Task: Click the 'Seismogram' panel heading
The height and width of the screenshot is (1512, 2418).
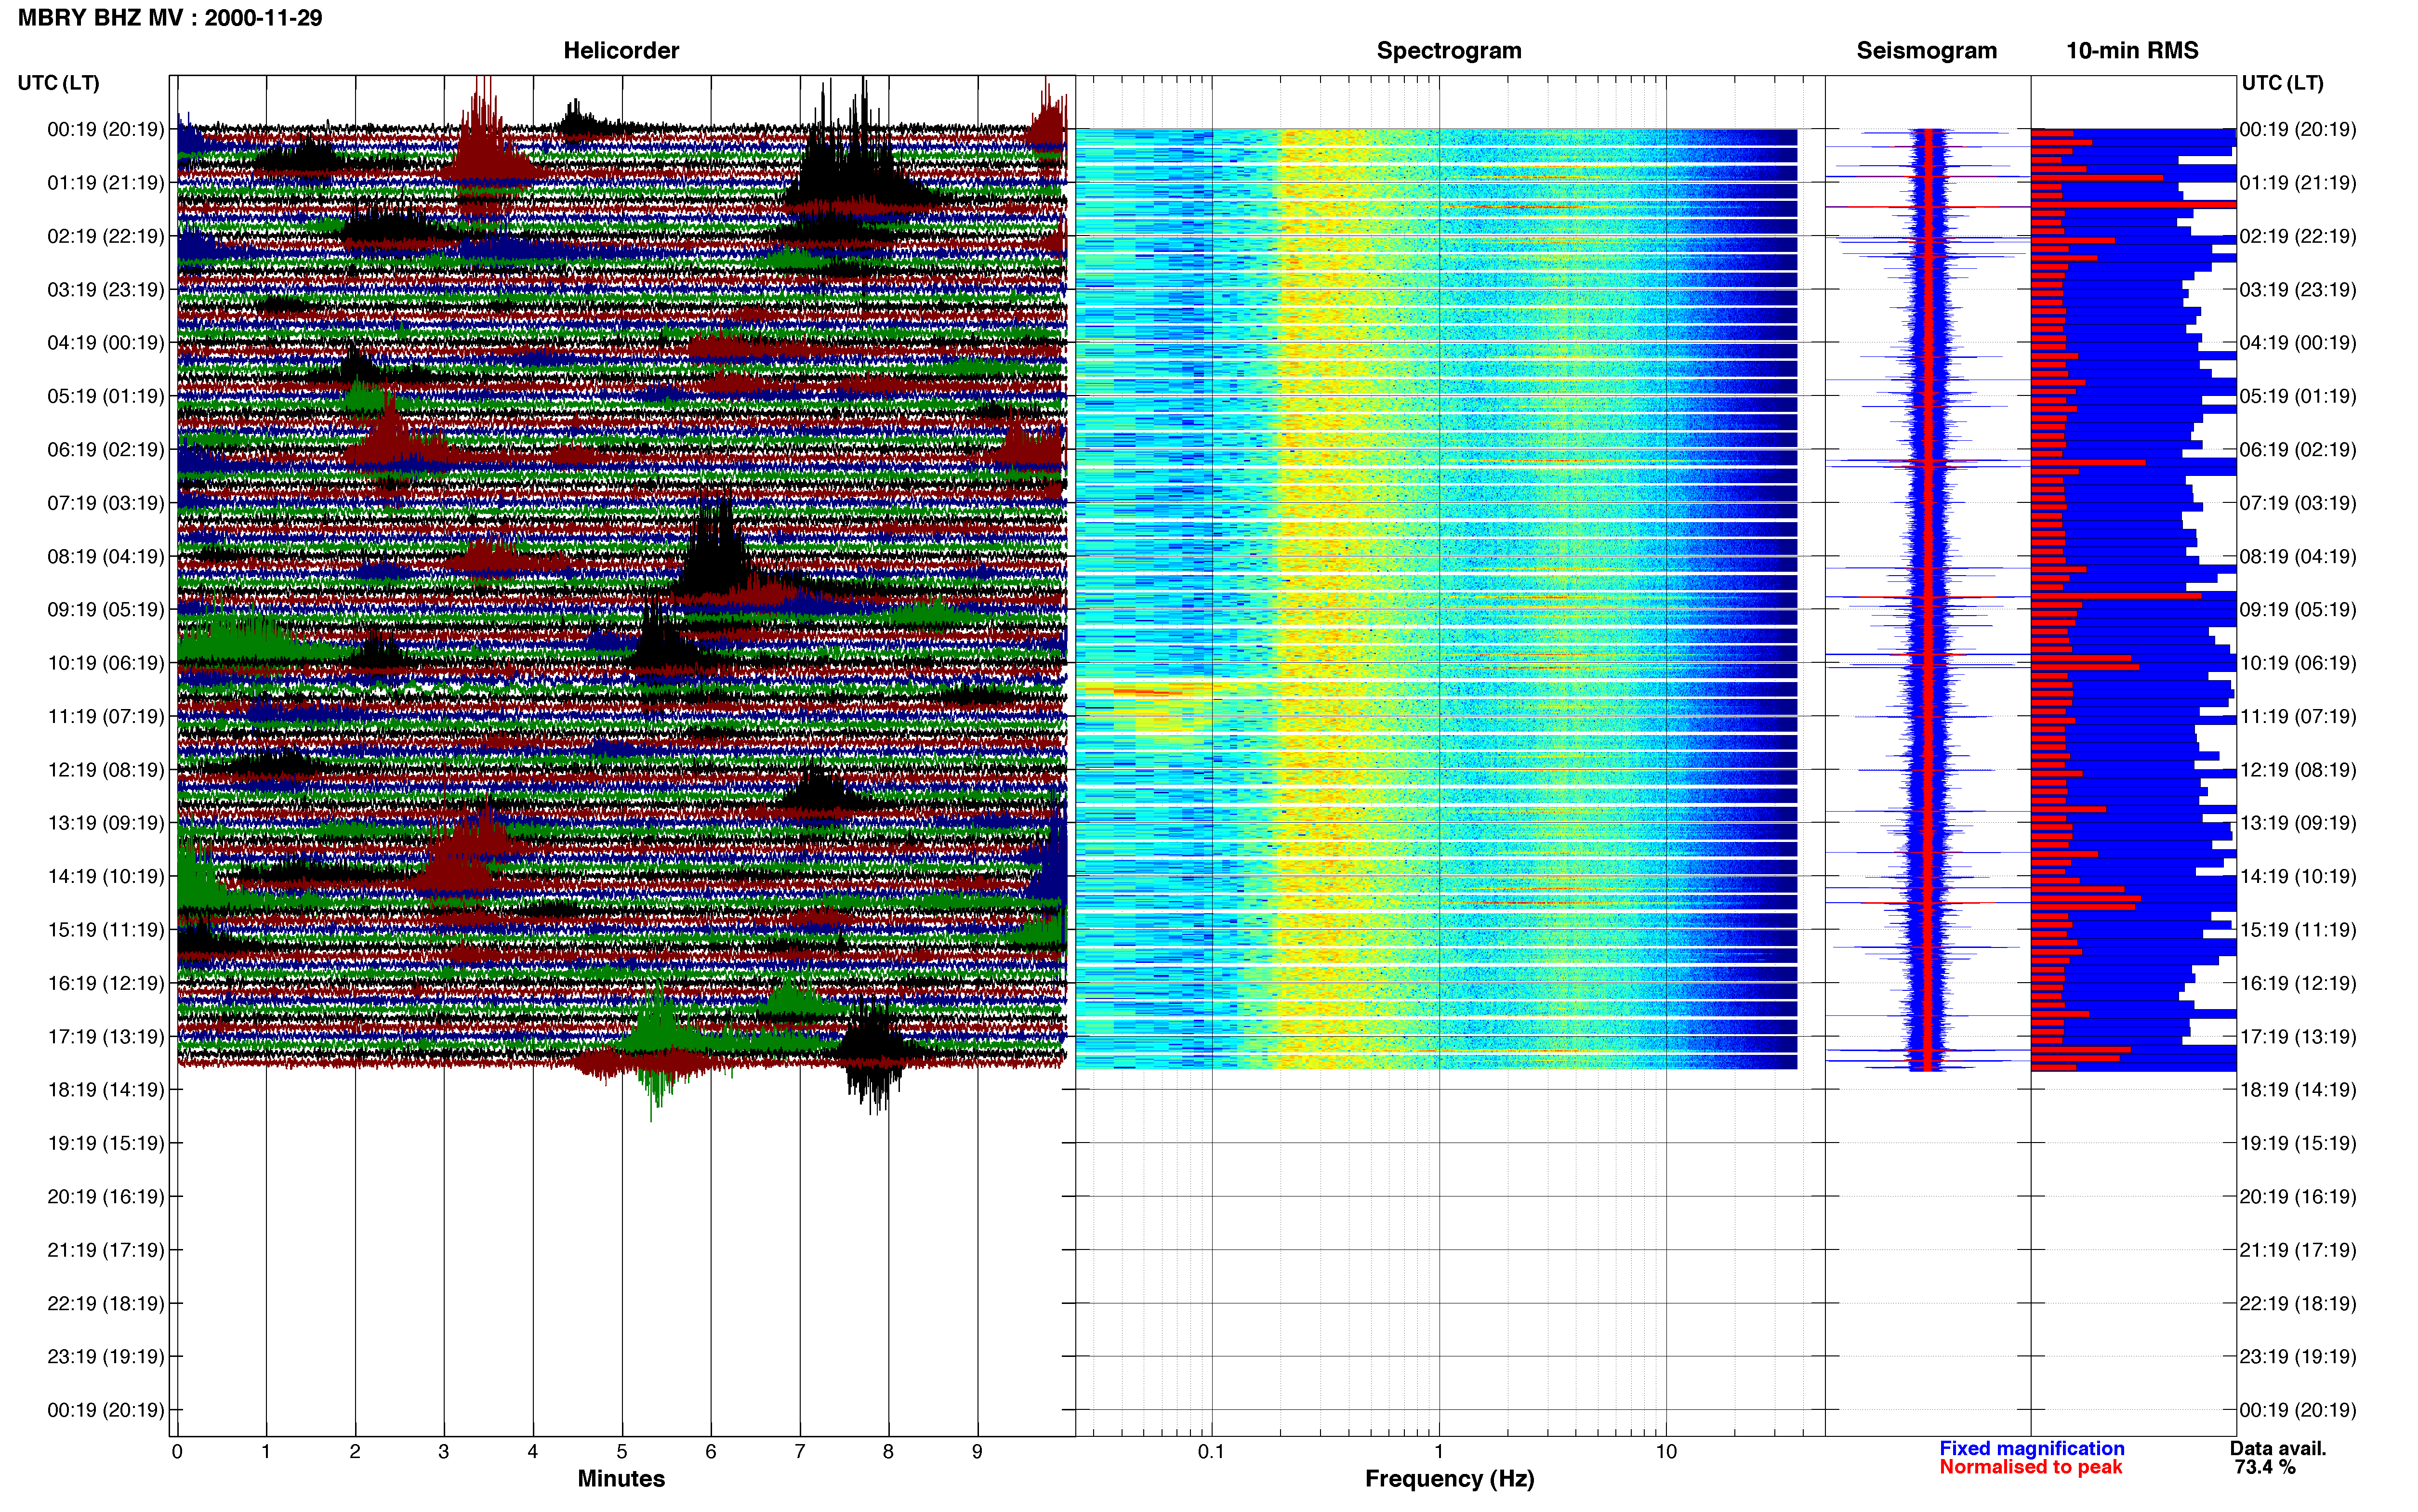Action: pos(1926,51)
